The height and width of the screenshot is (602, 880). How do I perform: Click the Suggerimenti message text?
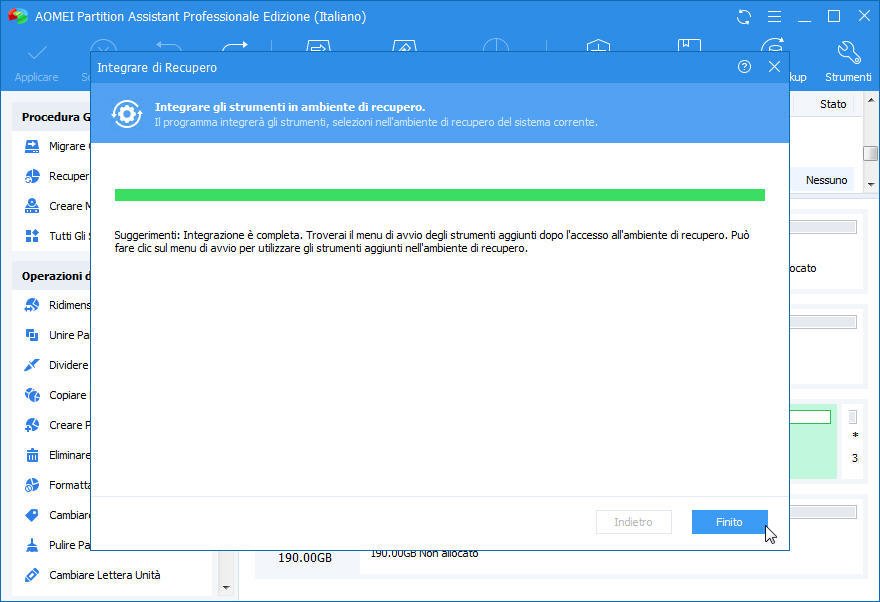point(432,241)
